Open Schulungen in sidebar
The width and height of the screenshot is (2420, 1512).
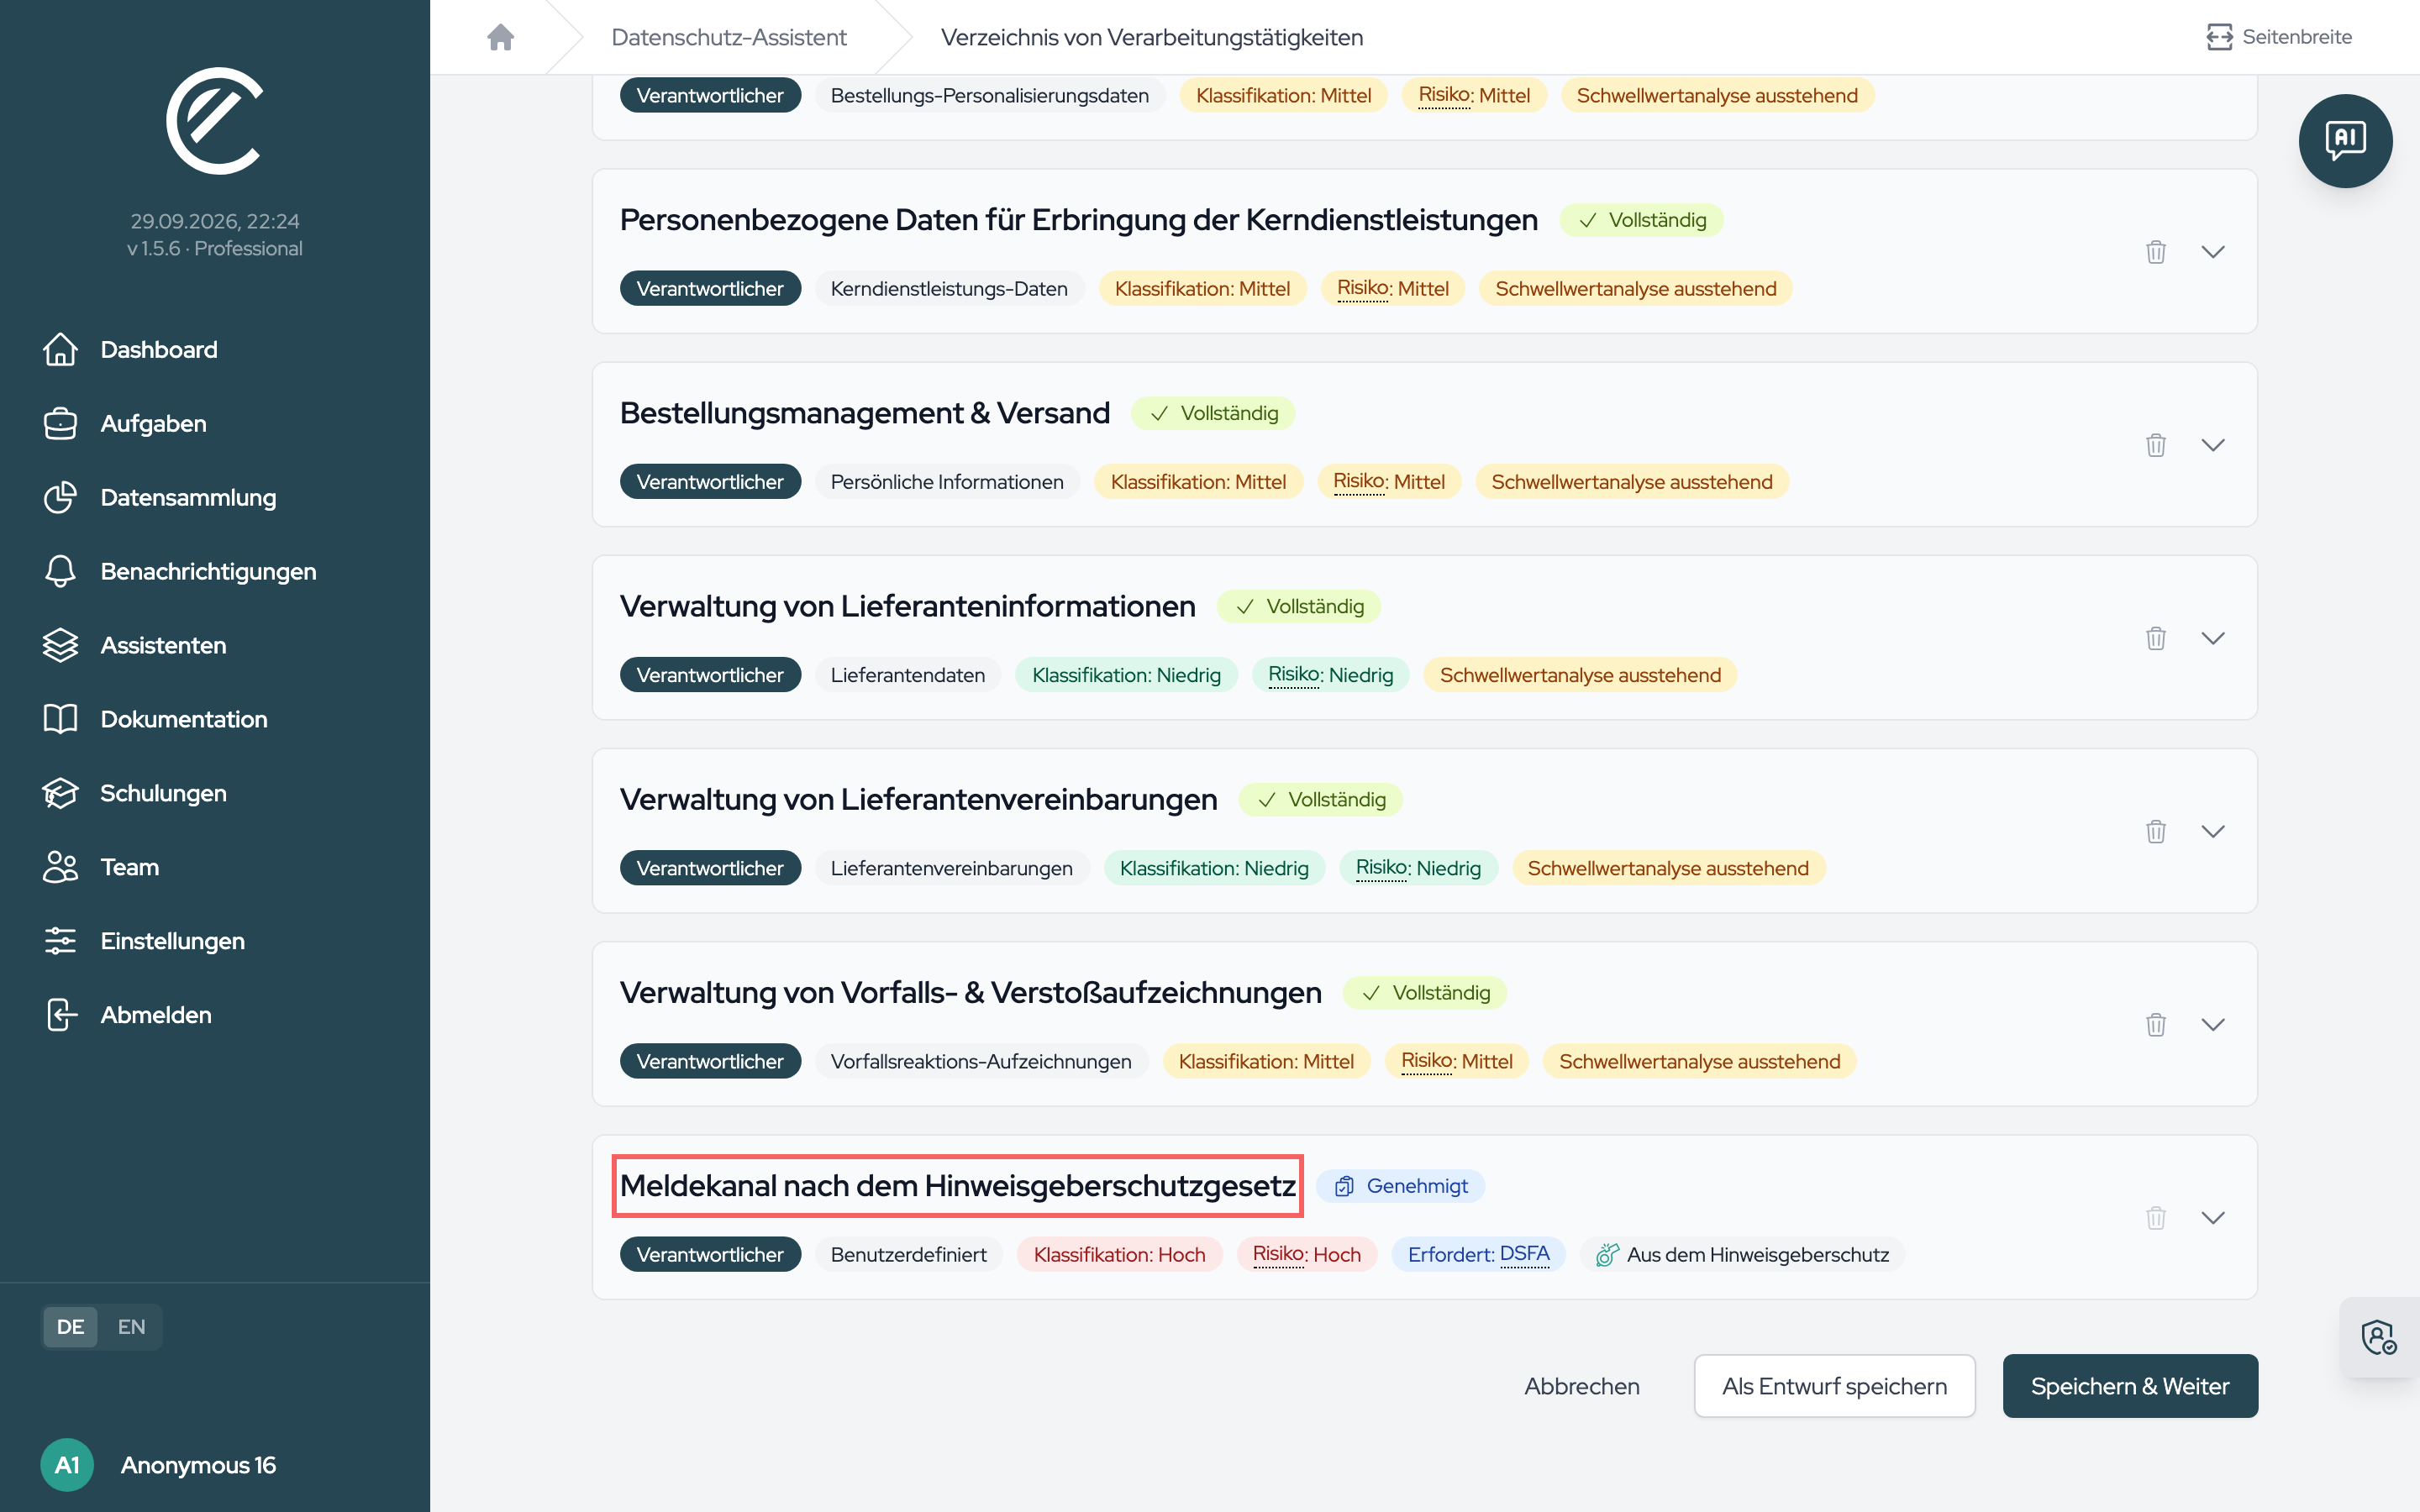(x=135, y=793)
